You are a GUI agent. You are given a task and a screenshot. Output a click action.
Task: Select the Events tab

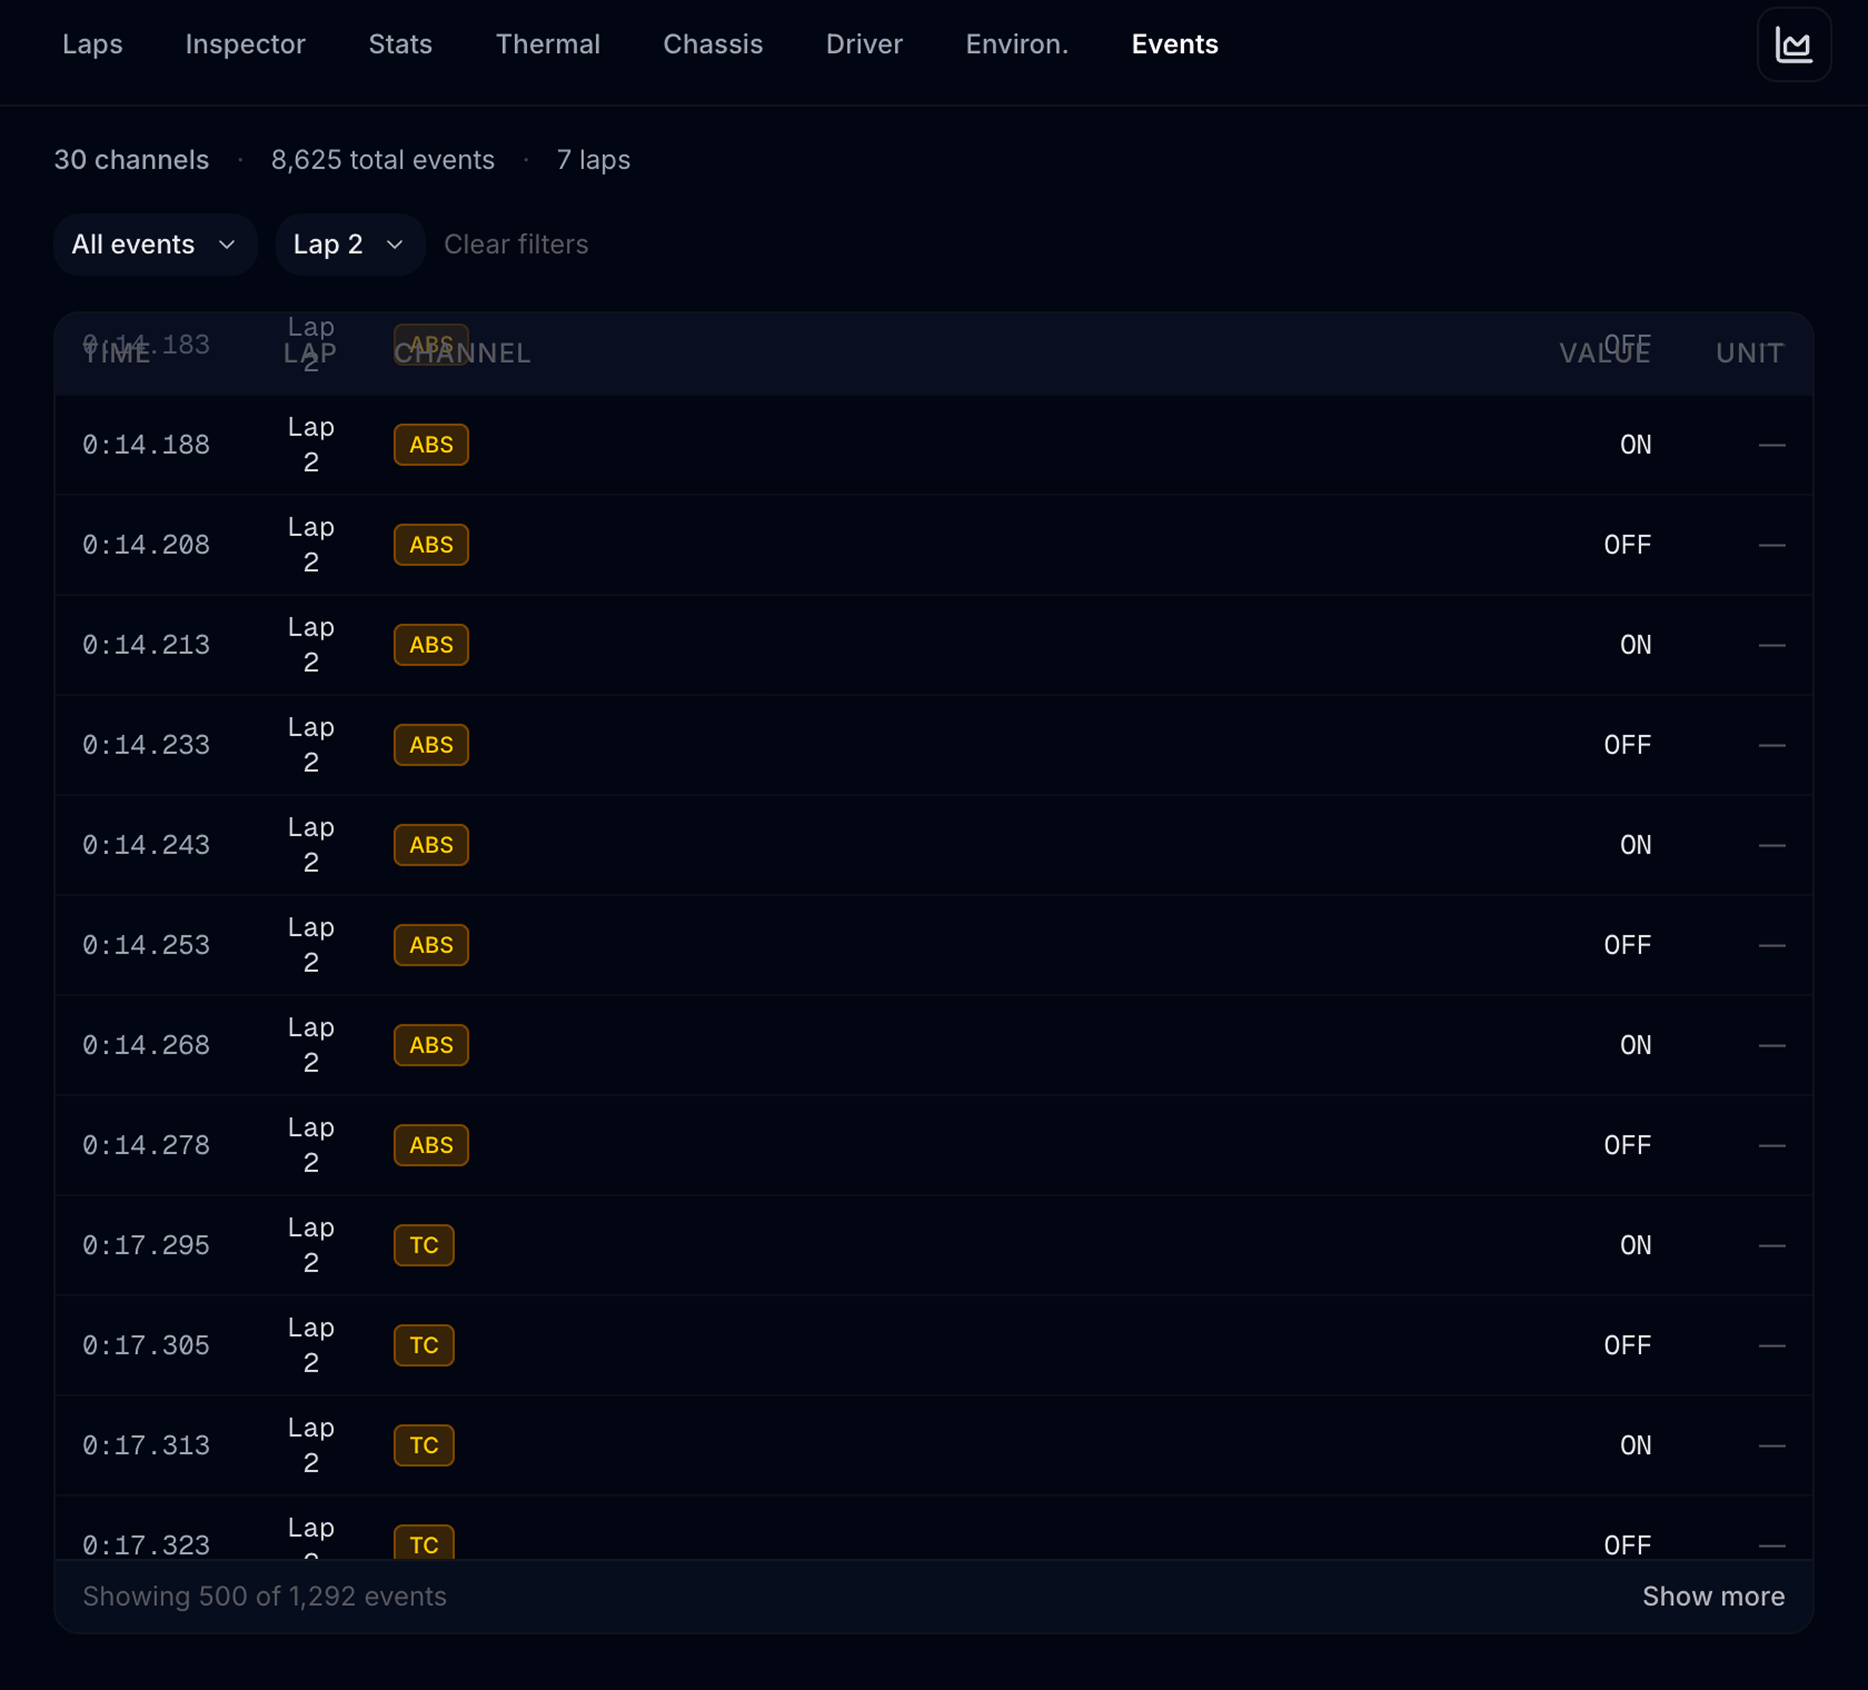(1175, 44)
